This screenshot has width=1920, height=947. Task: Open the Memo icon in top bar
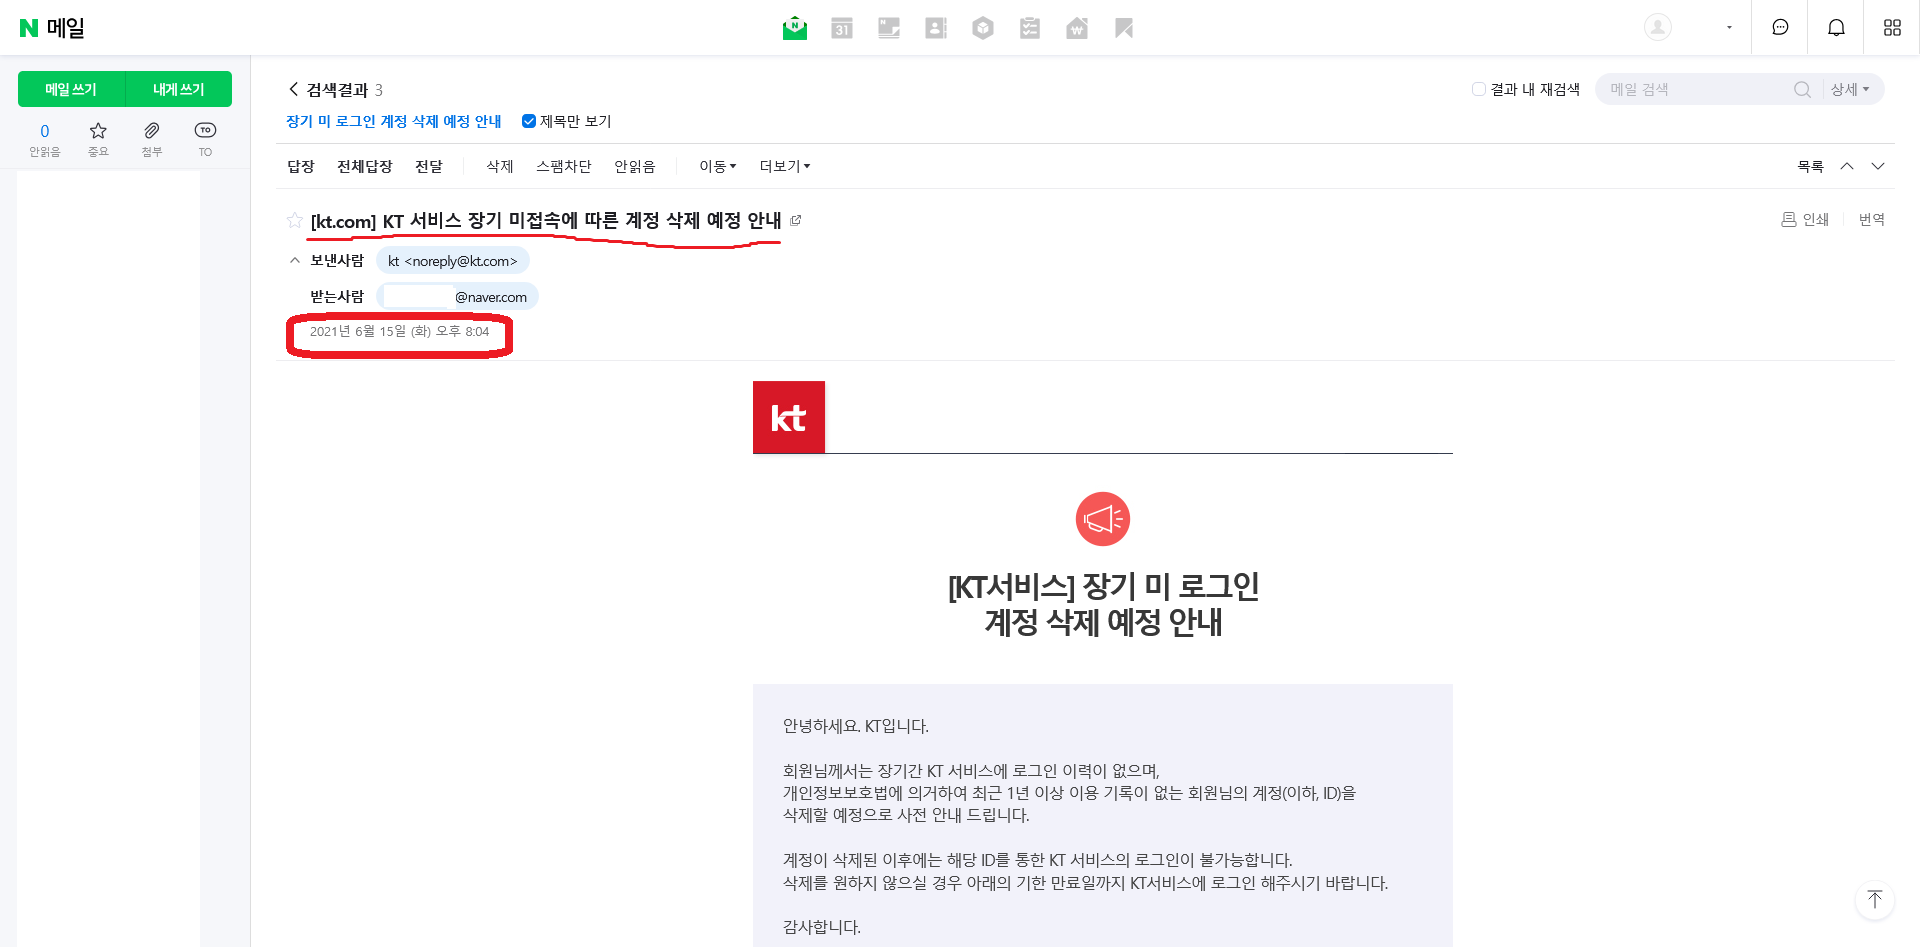(x=889, y=28)
